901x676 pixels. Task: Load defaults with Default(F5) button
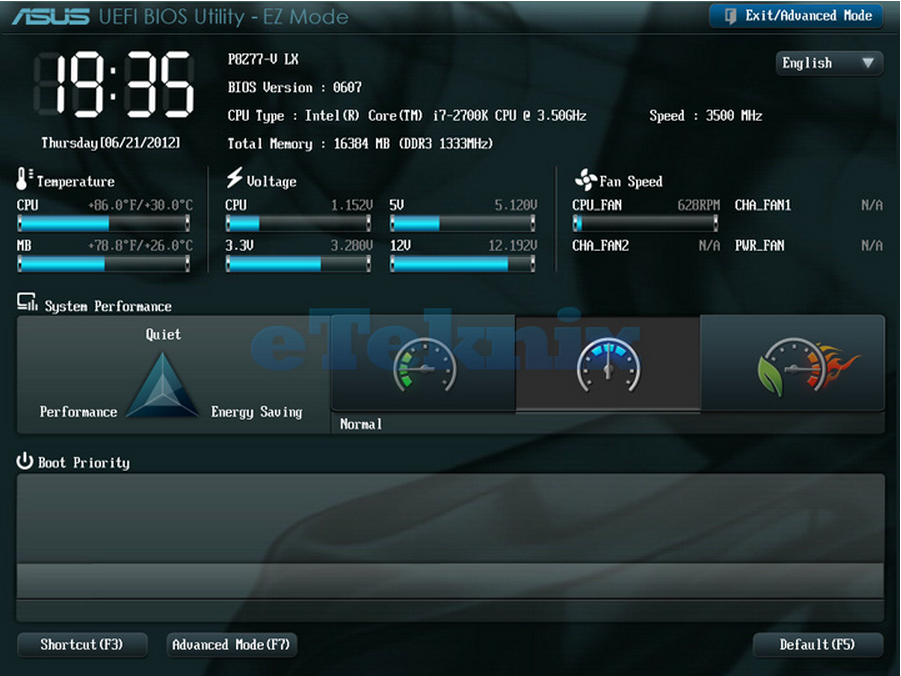click(817, 644)
